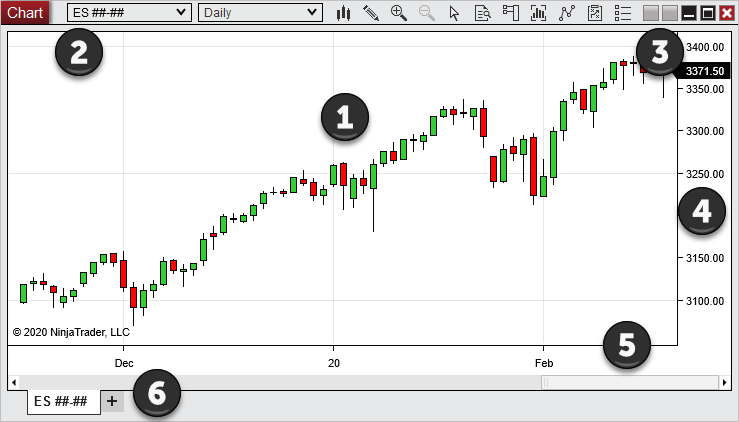Click the zoom out magnifier icon
The width and height of the screenshot is (739, 422).
pos(427,13)
